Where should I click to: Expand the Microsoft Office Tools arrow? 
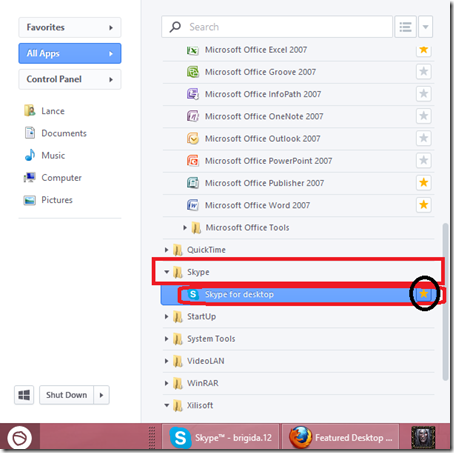(x=185, y=228)
